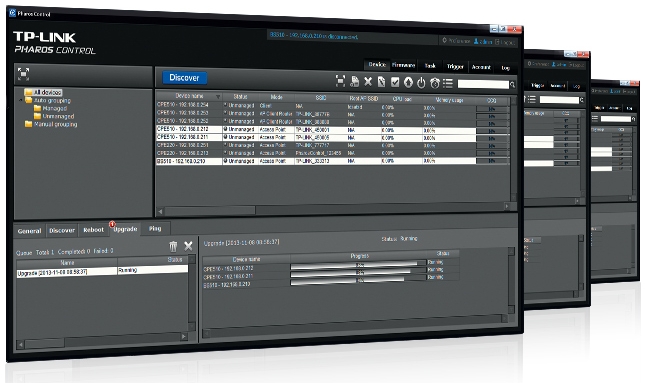645x383 pixels.
Task: Click the alarm clock schedule icon
Action: 434,83
